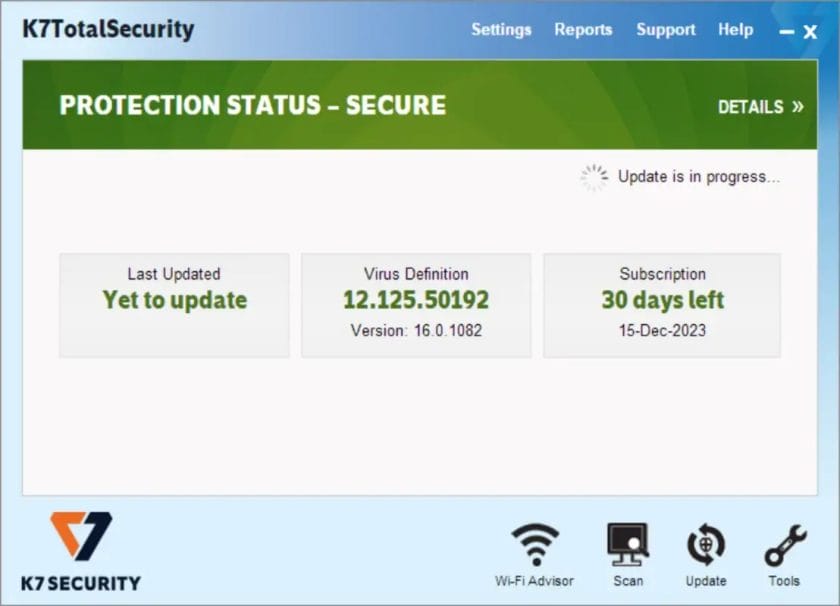
Task: Expand protection details via DETAILS chevron
Action: pyautogui.click(x=762, y=106)
